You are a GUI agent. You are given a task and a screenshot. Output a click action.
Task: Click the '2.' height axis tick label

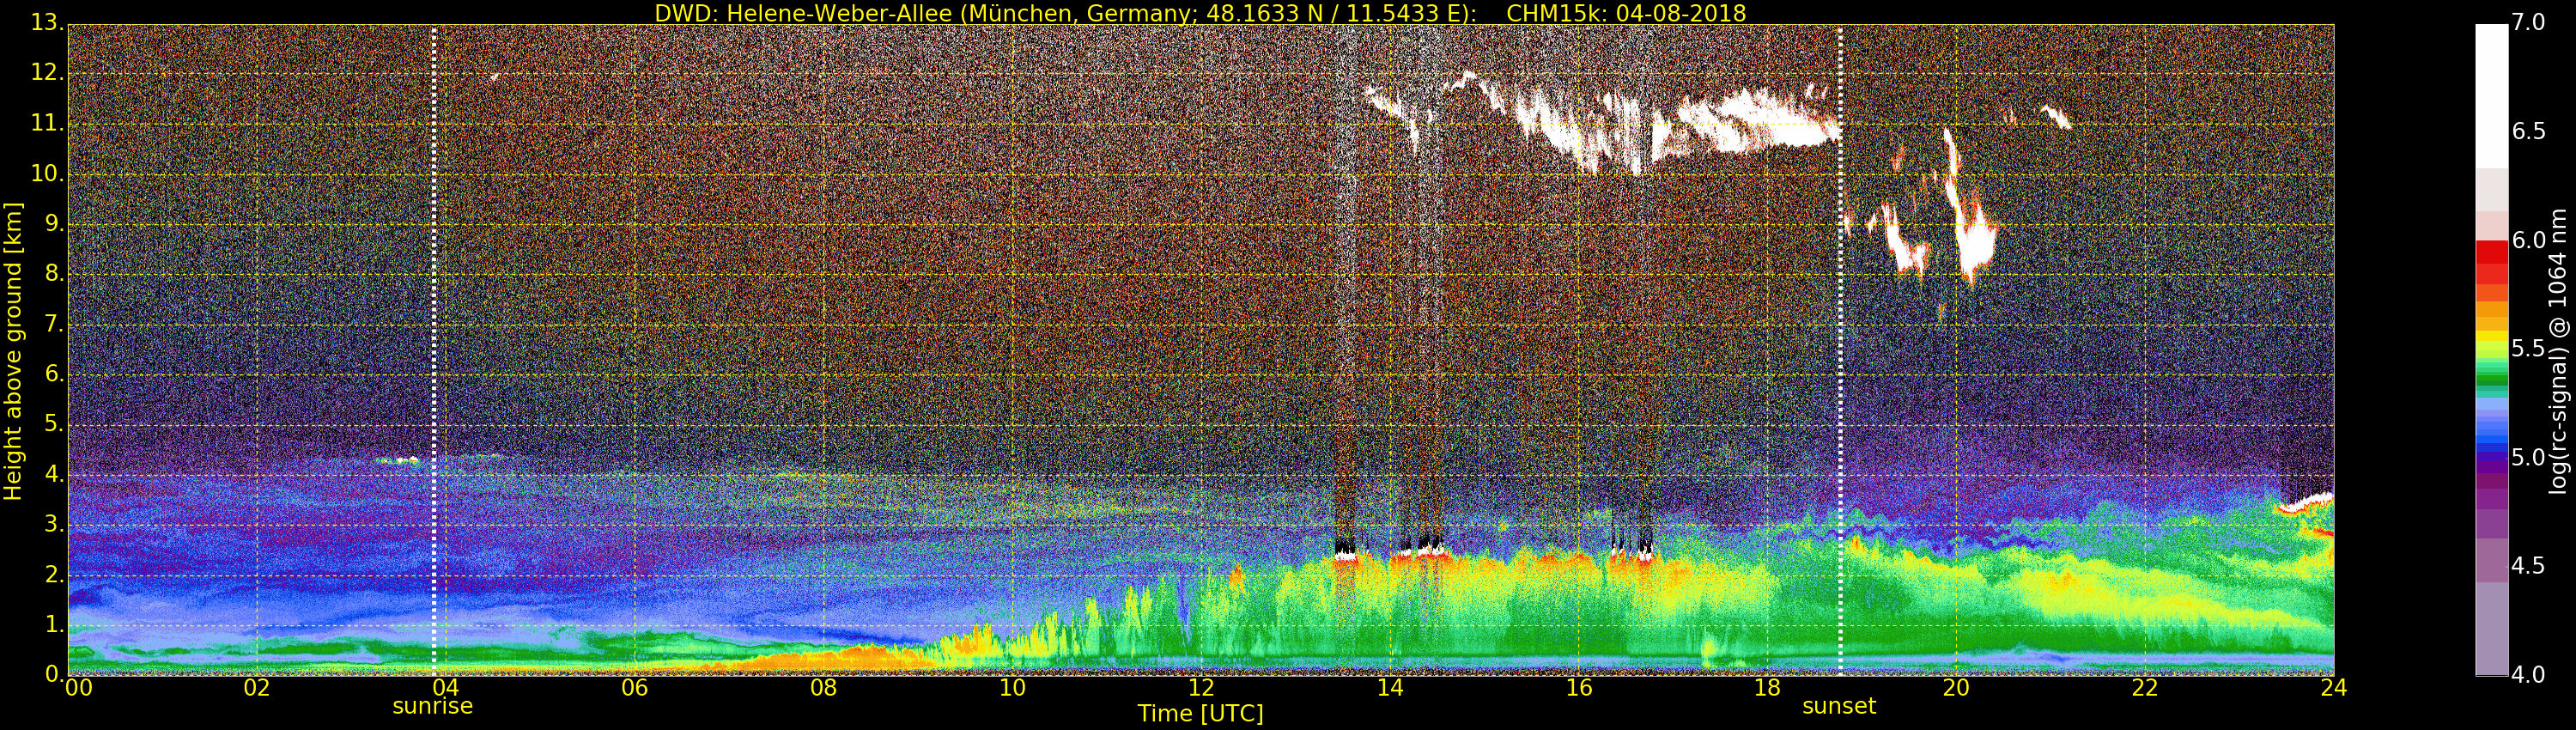pos(54,574)
